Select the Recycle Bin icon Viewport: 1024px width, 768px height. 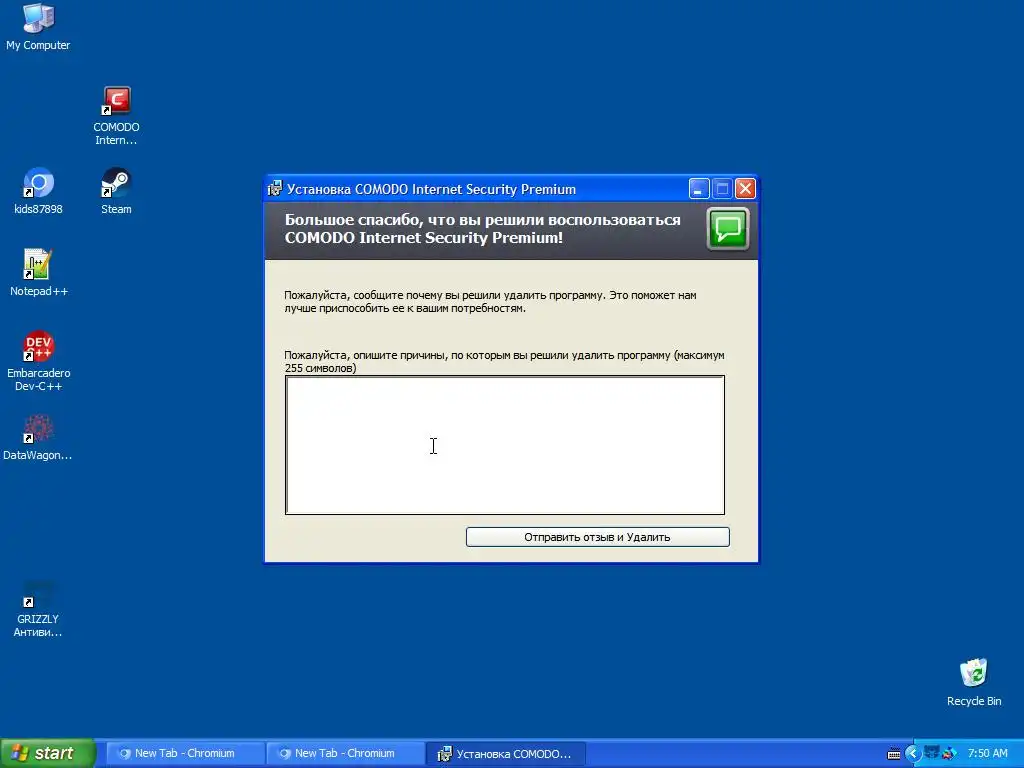click(974, 682)
